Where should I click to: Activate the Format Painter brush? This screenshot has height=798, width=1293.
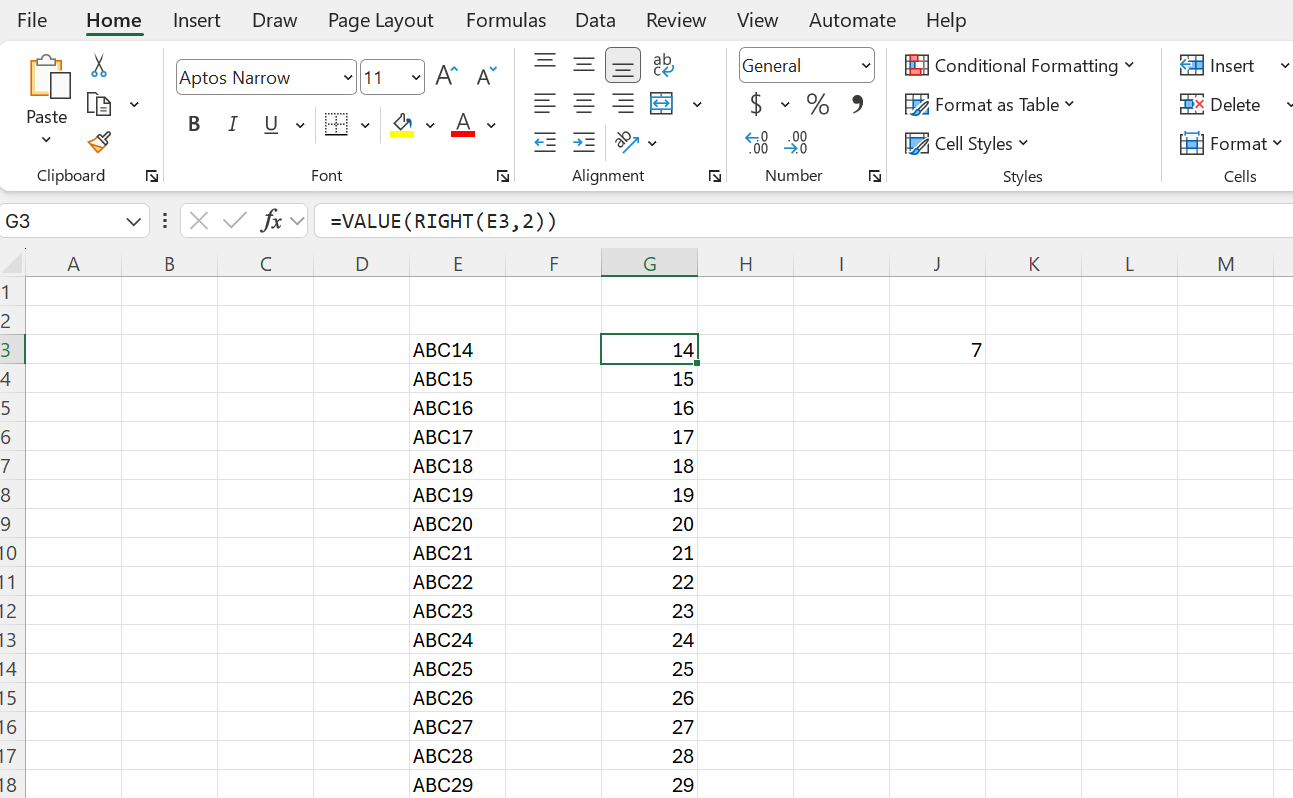tap(99, 143)
